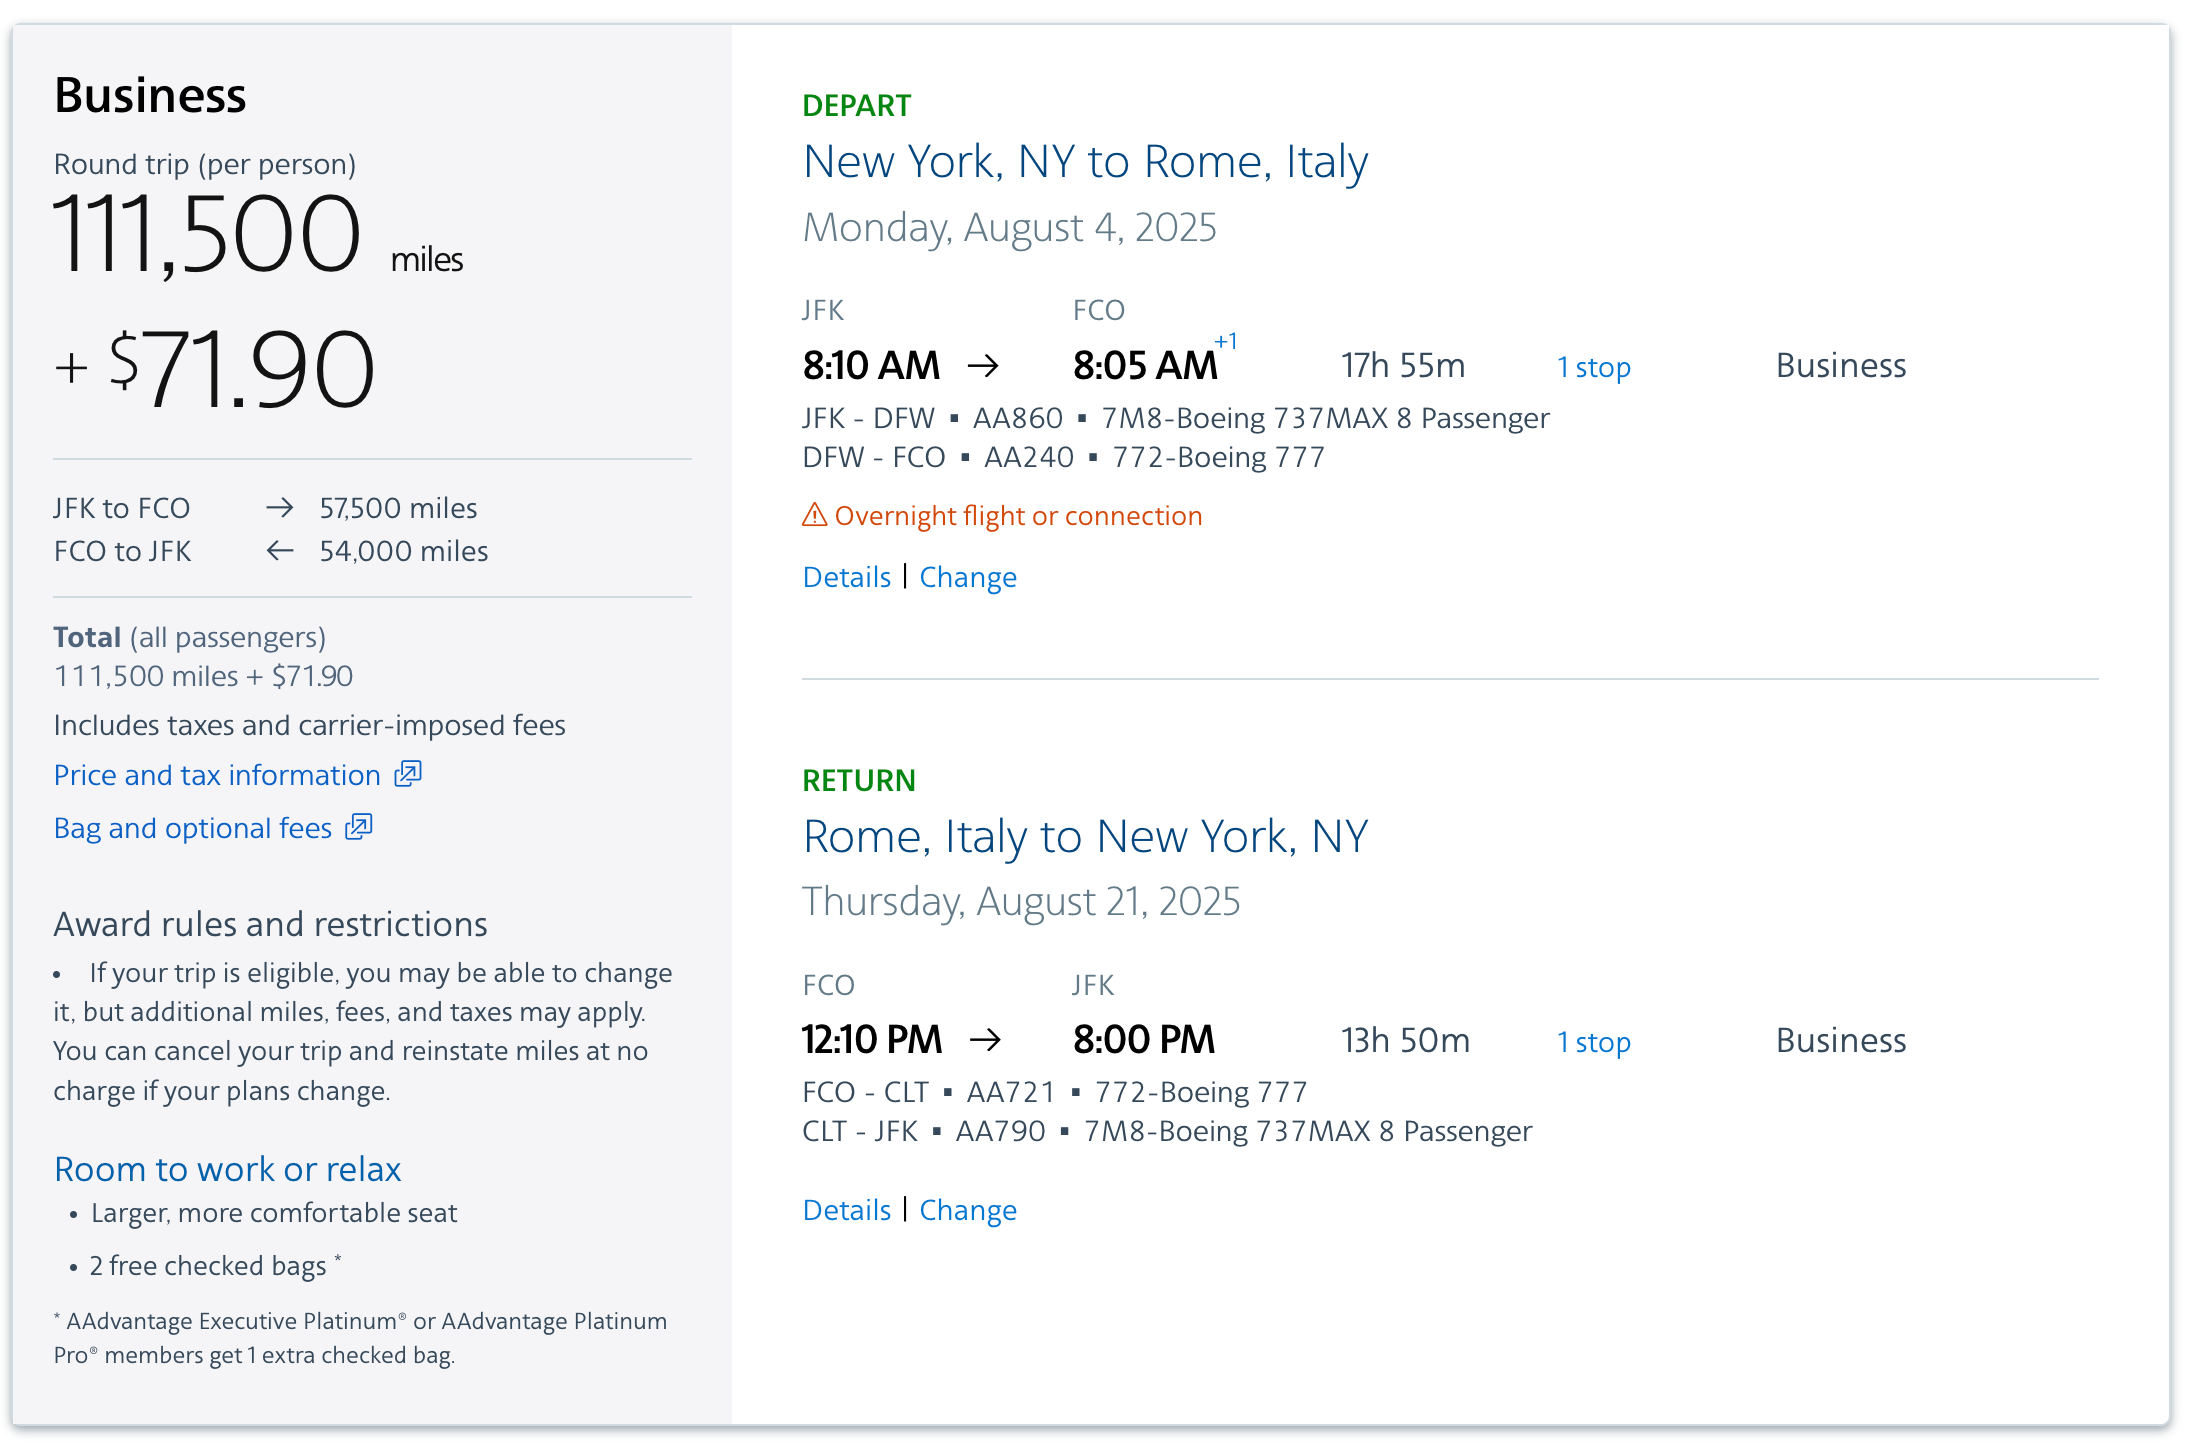Click the external link icon next to Bag and optional fees
The image size is (2208, 1456).
point(361,827)
